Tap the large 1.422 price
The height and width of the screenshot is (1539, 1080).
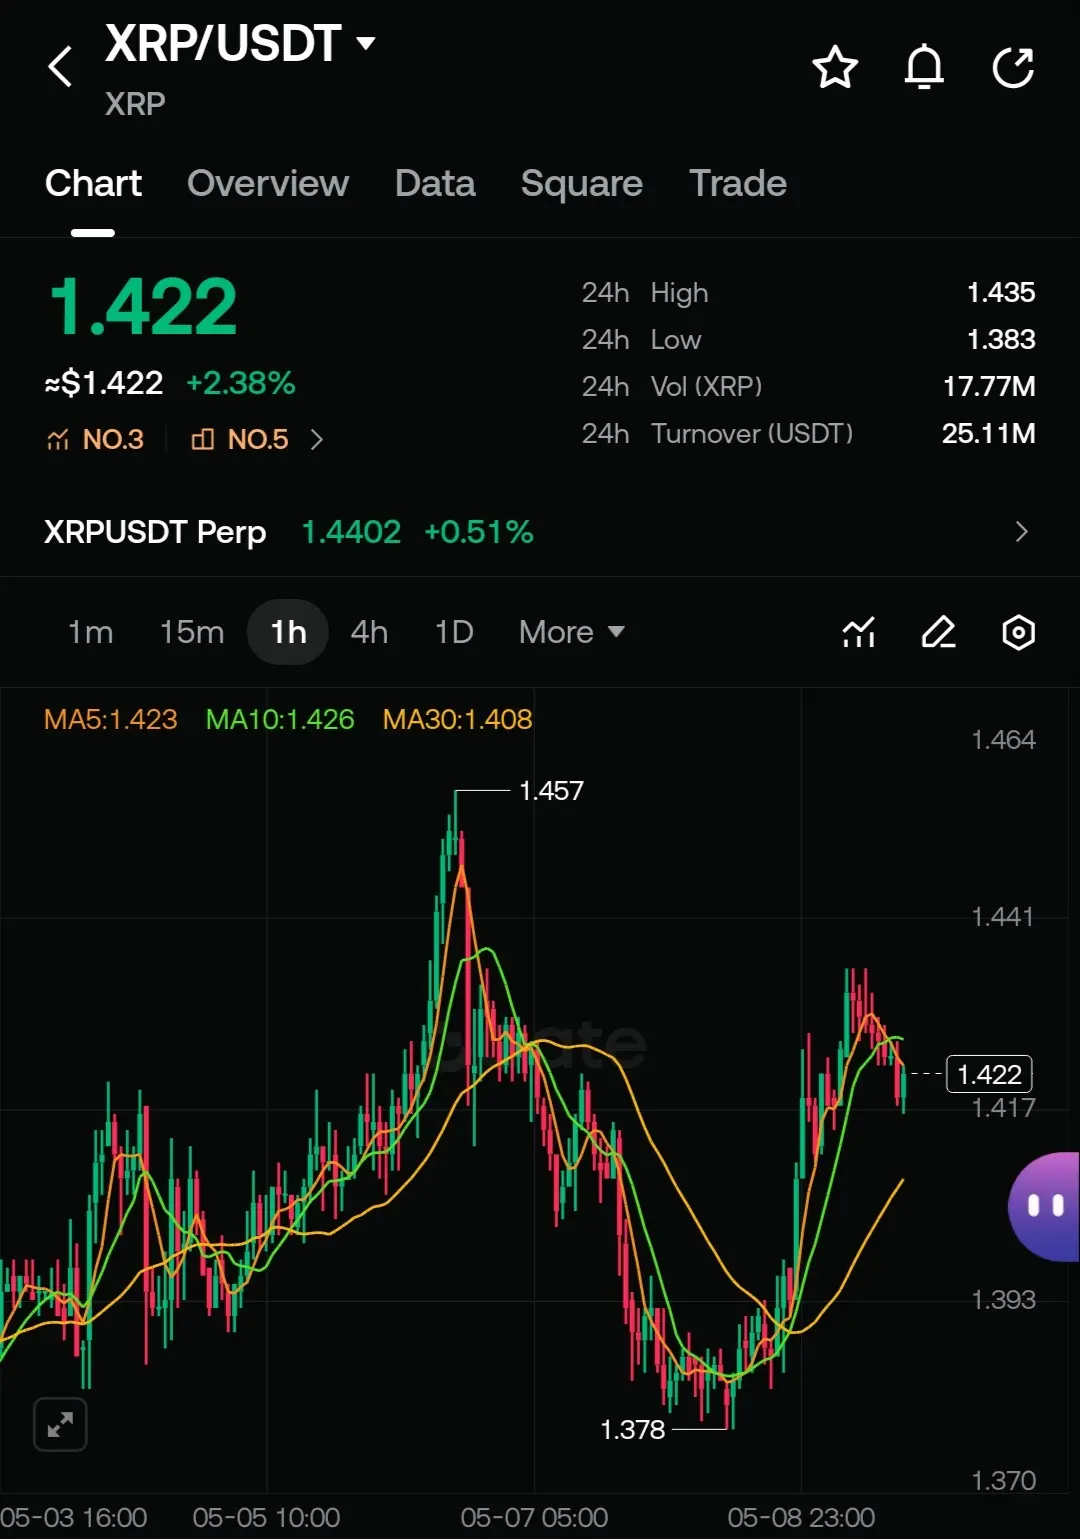coord(143,307)
